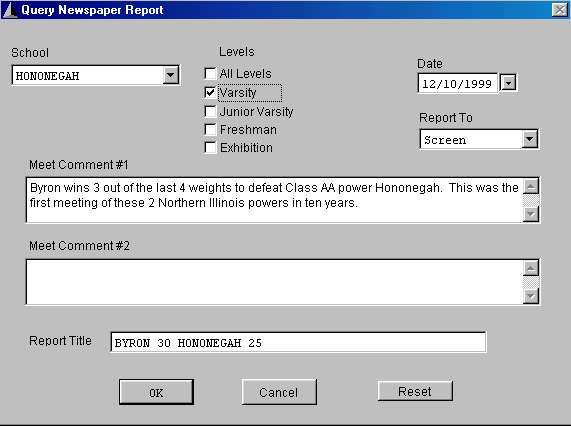Click the OK button
Screen dimensions: 571x426
point(156,392)
